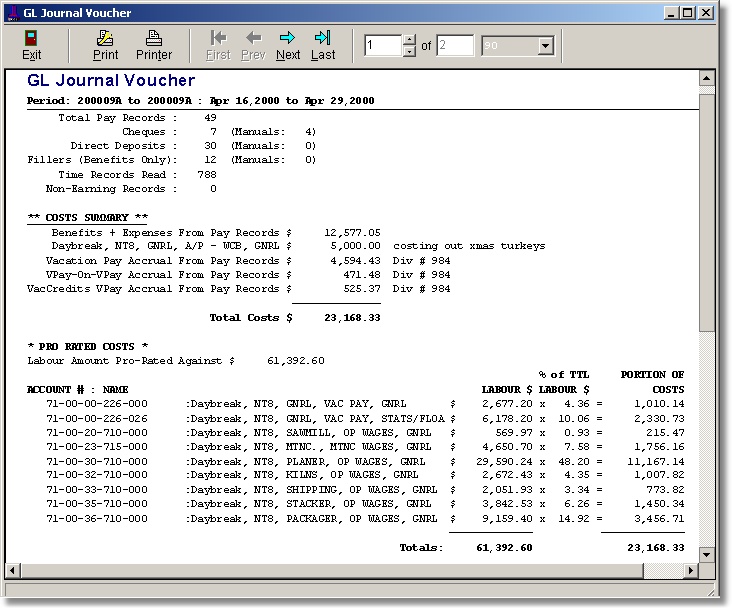Click Labour Amount Pro-Rated value 61,392.60

coord(296,361)
